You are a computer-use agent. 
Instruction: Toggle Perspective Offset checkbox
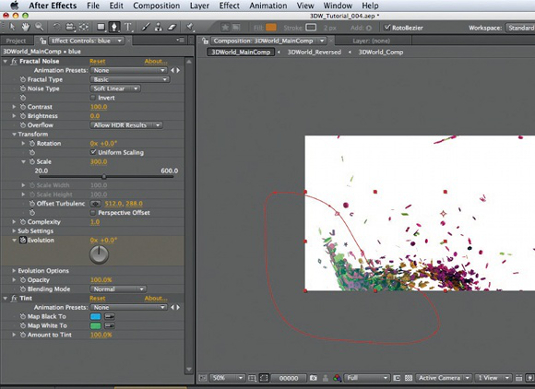coord(93,213)
